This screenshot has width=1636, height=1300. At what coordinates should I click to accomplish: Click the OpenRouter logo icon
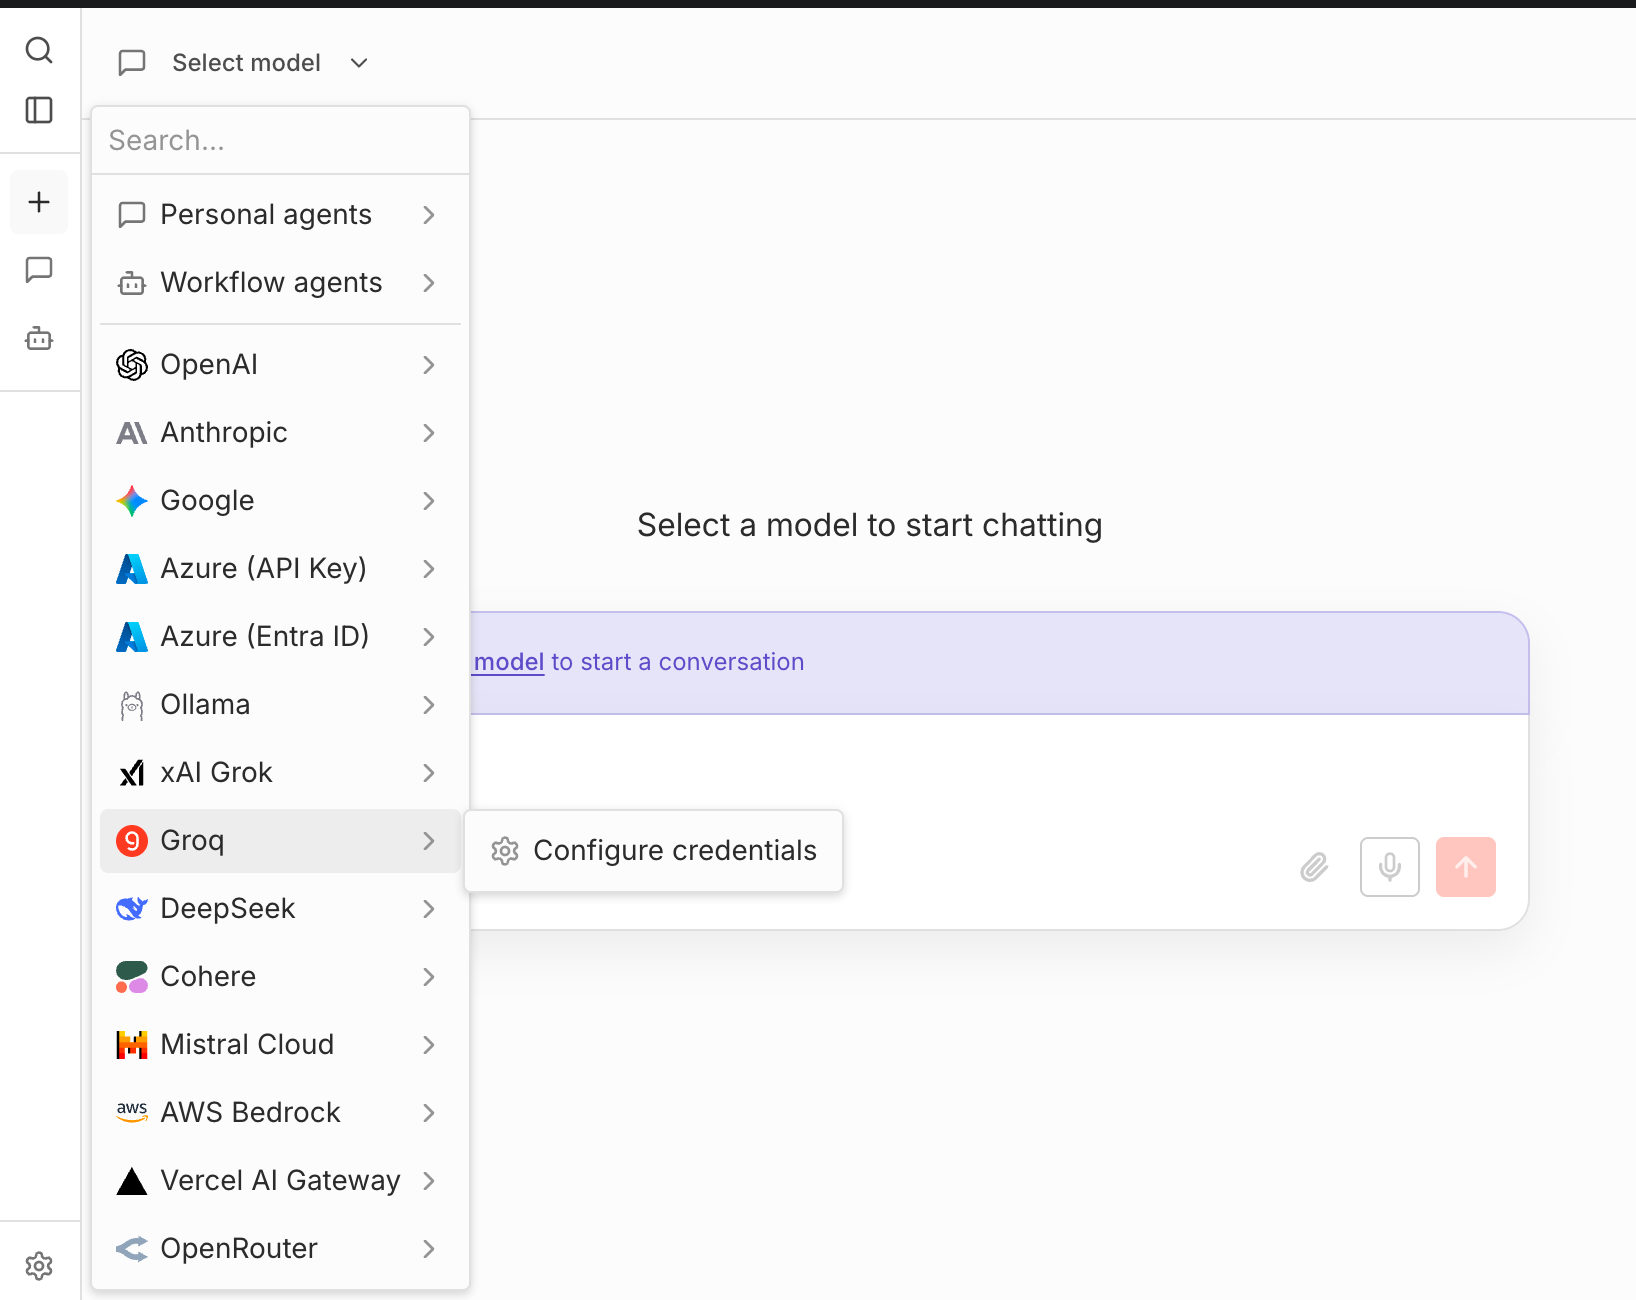coord(132,1249)
